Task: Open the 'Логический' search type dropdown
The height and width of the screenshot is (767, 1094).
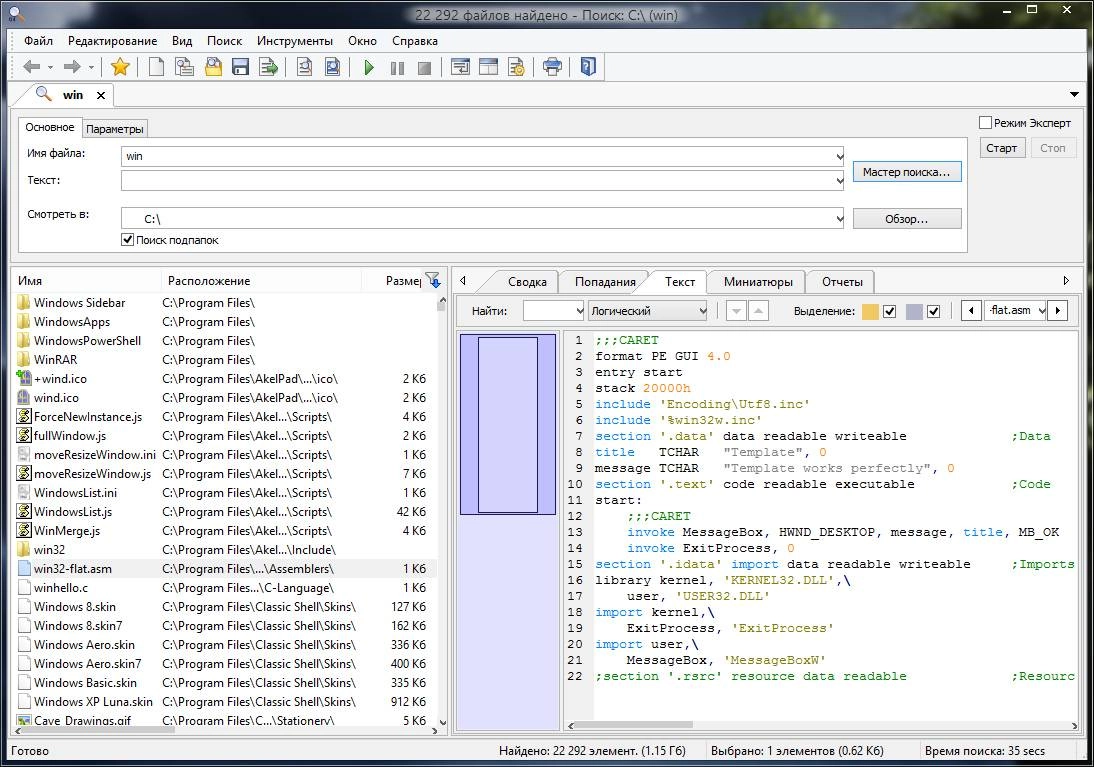Action: coord(702,311)
